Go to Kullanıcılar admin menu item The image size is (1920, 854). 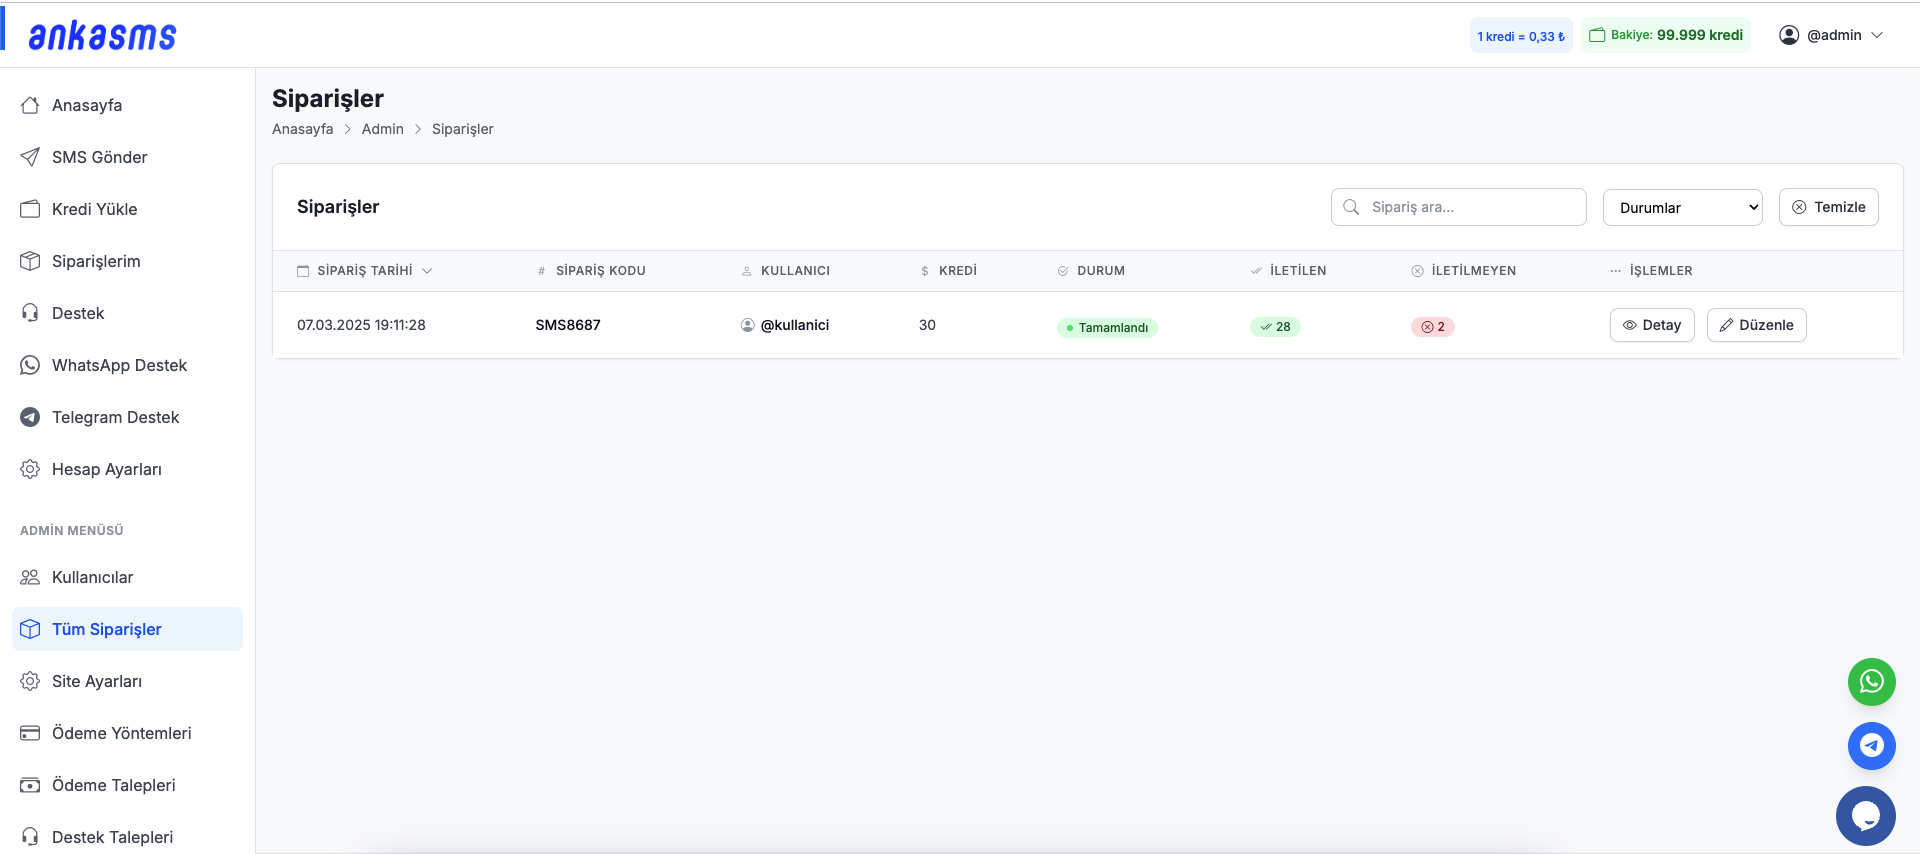tap(92, 577)
